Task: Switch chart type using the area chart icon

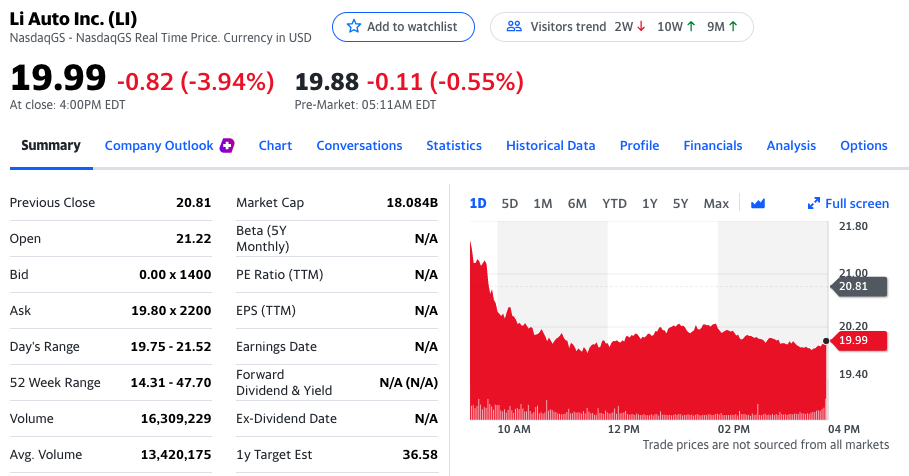Action: 758,204
